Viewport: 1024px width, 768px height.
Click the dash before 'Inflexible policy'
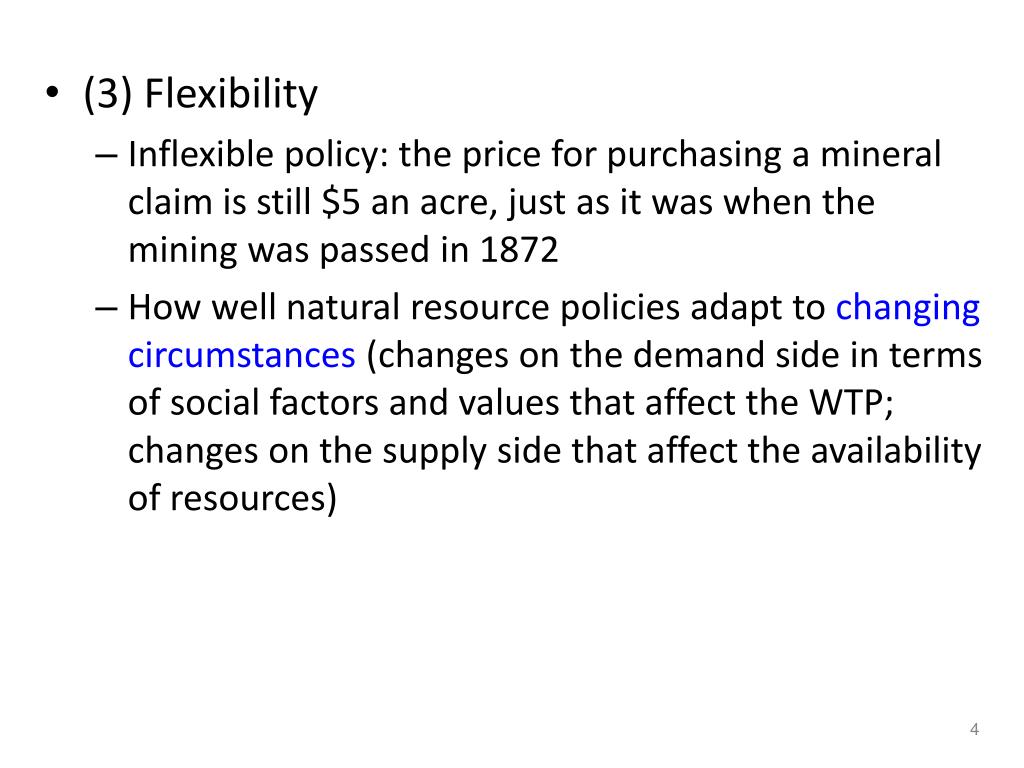pos(106,155)
